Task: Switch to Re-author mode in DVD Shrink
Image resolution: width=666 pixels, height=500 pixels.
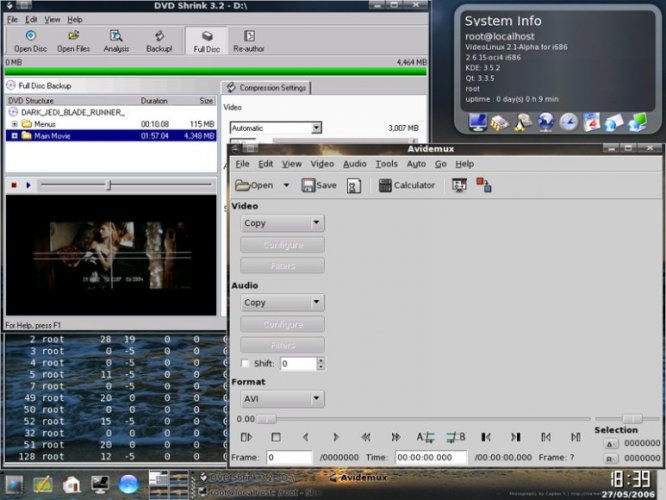Action: tap(249, 41)
